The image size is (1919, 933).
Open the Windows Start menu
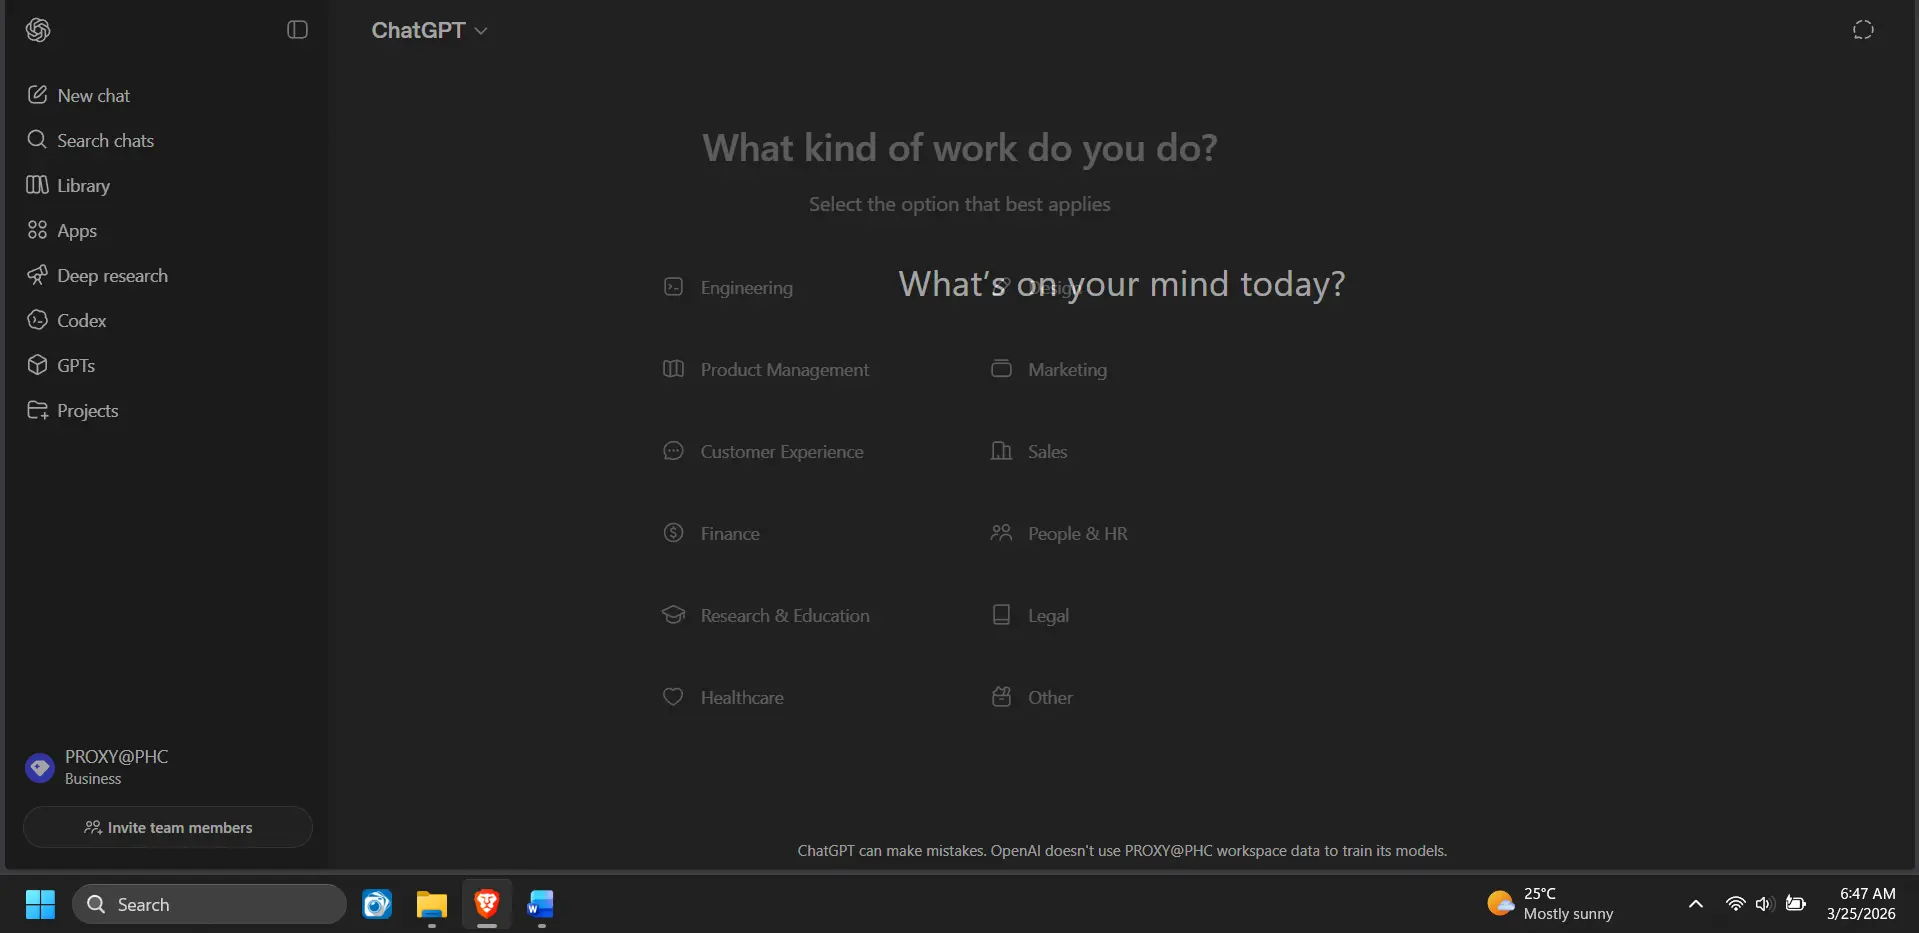40,904
